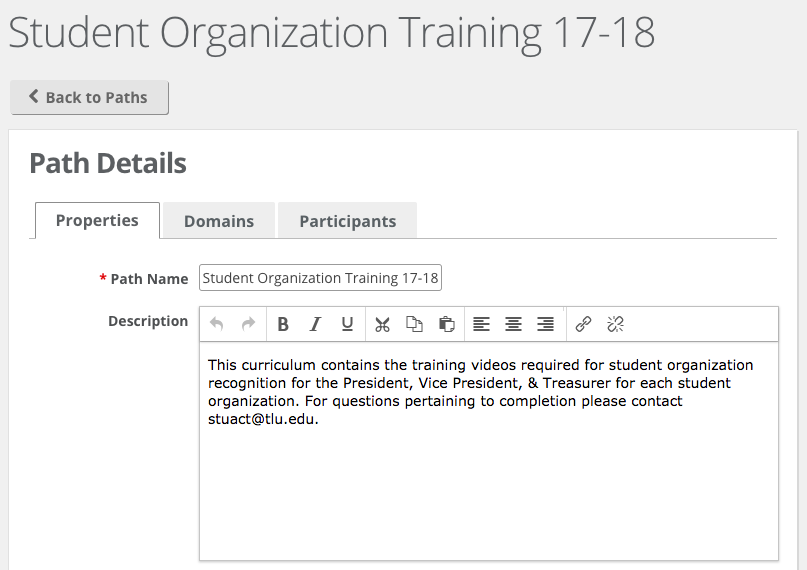Image resolution: width=807 pixels, height=570 pixels.
Task: Center-align description text
Action: 513,324
